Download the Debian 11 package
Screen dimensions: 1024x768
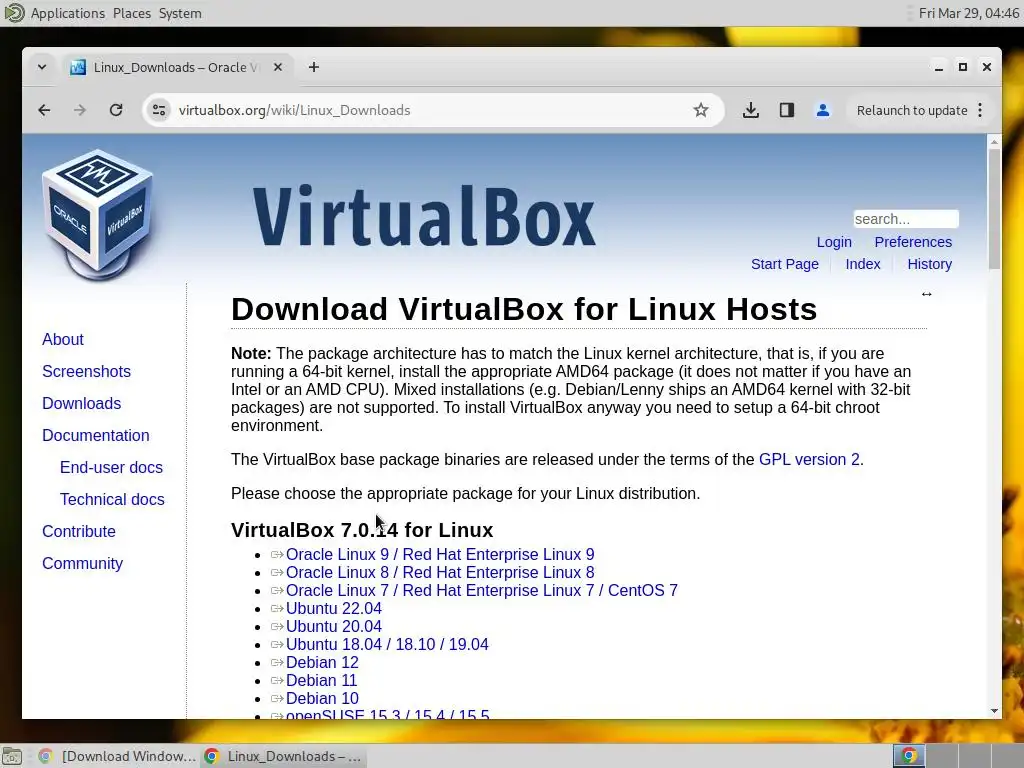tap(321, 680)
